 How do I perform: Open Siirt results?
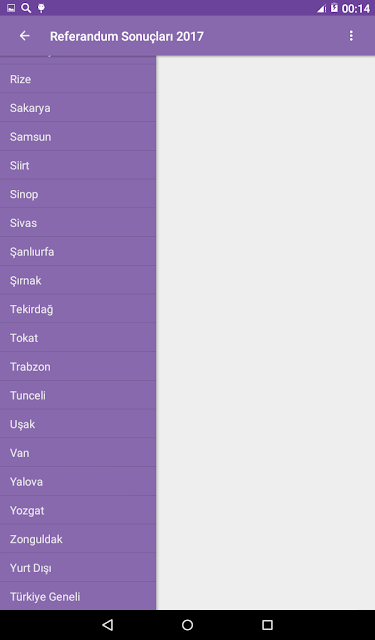[78, 165]
